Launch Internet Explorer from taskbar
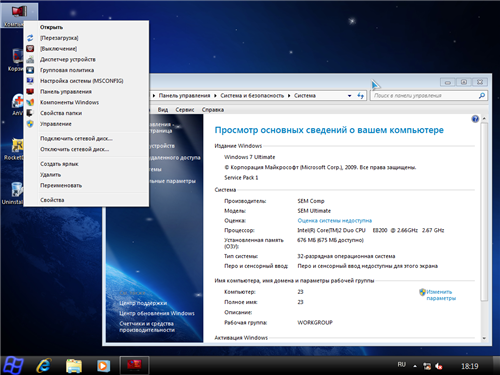The width and height of the screenshot is (500, 375). [x=44, y=366]
